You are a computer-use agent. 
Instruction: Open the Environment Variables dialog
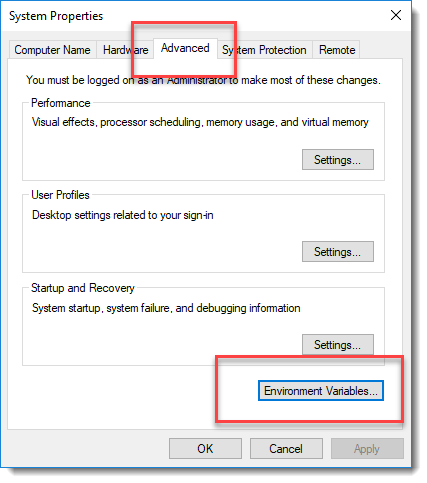coord(321,391)
